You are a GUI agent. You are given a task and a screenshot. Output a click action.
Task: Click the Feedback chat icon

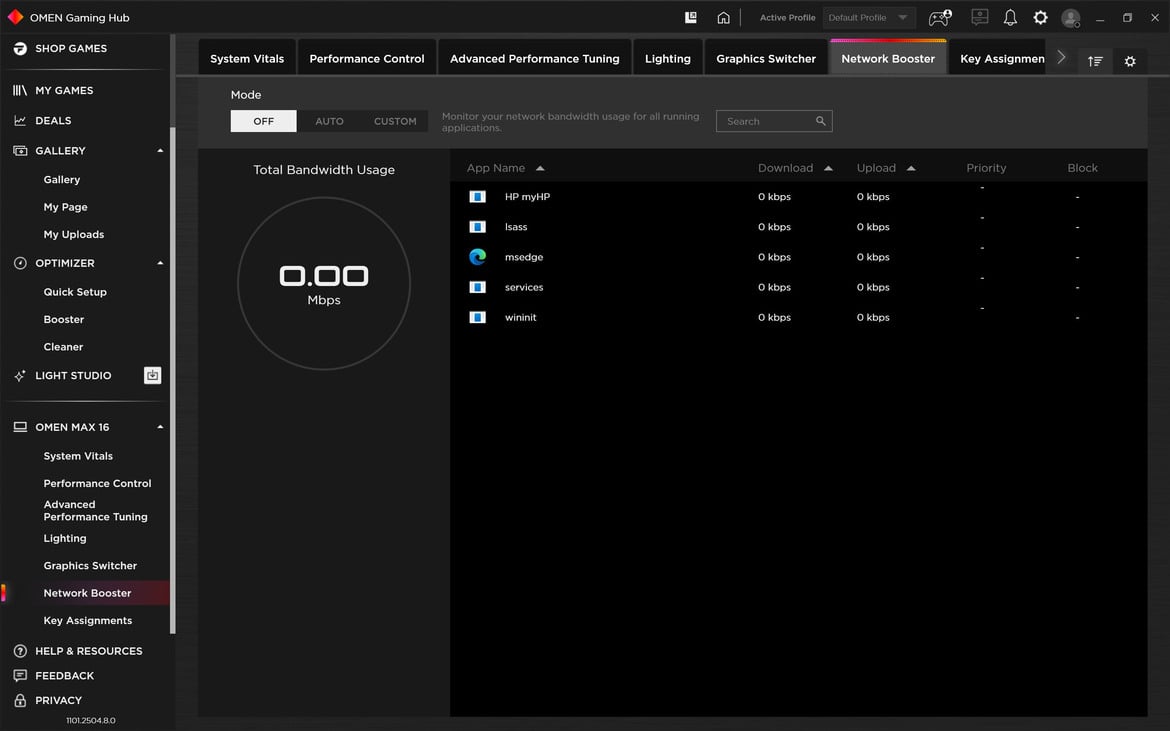(20, 675)
